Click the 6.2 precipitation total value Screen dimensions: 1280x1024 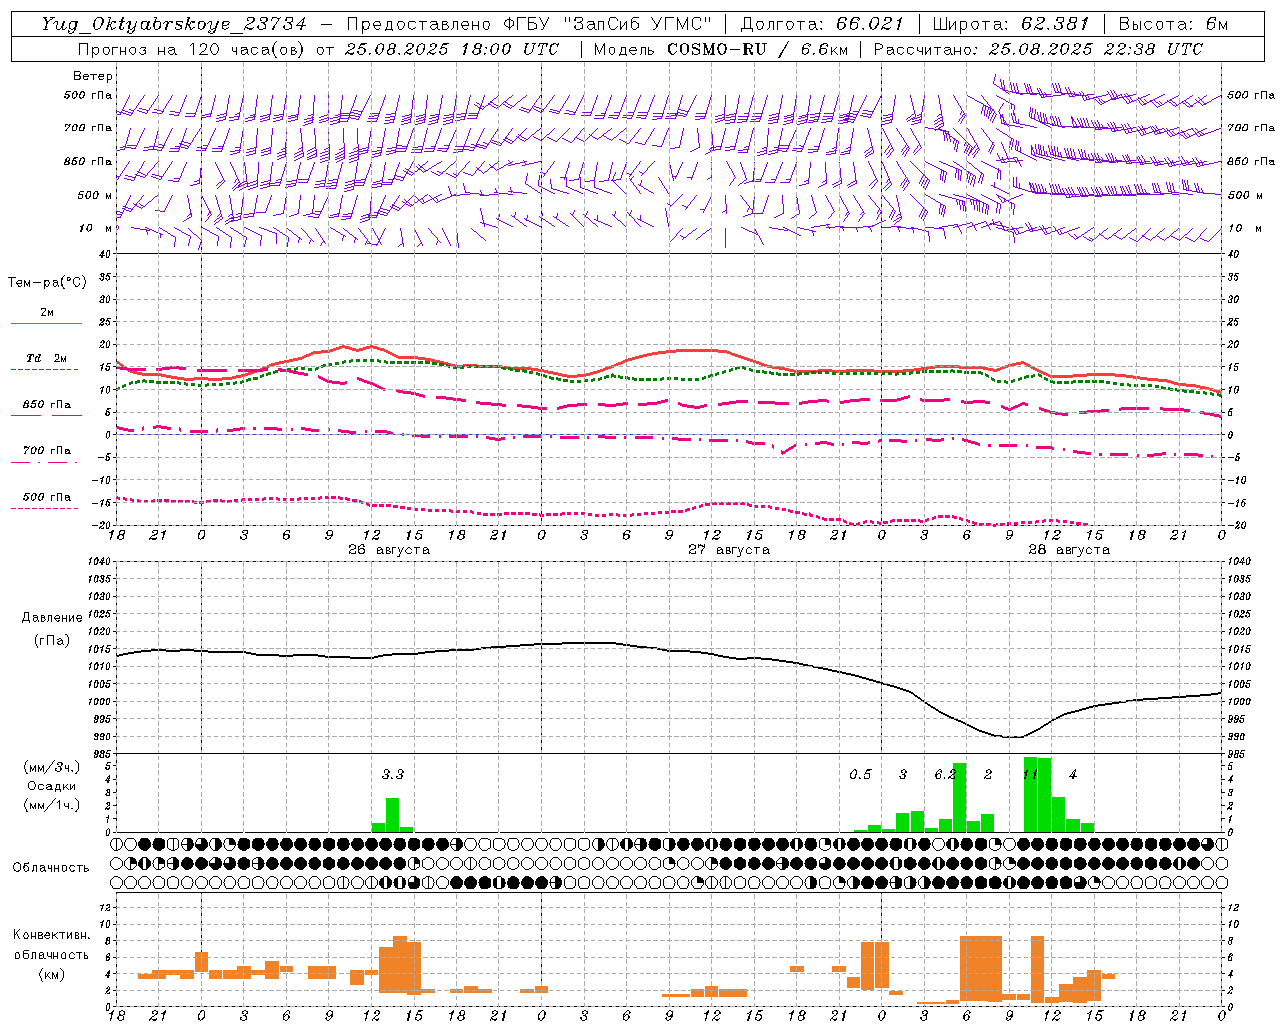point(945,774)
